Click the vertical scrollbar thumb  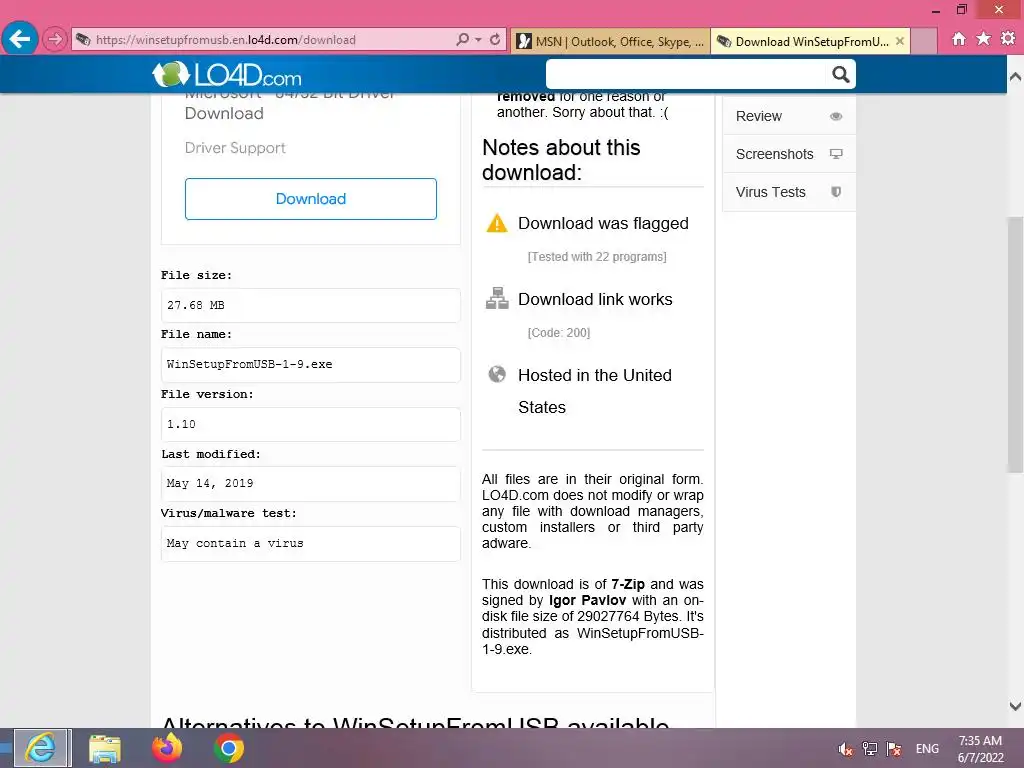pos(1015,345)
